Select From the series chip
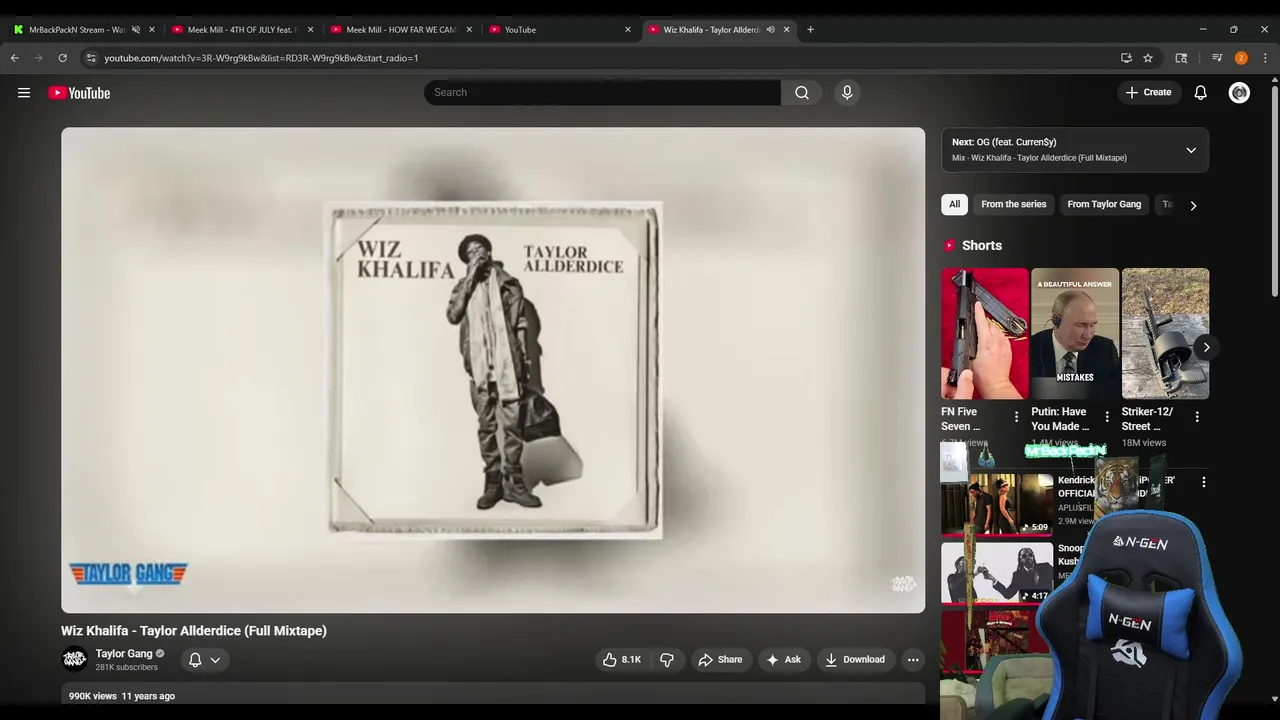1280x720 pixels. (1013, 204)
